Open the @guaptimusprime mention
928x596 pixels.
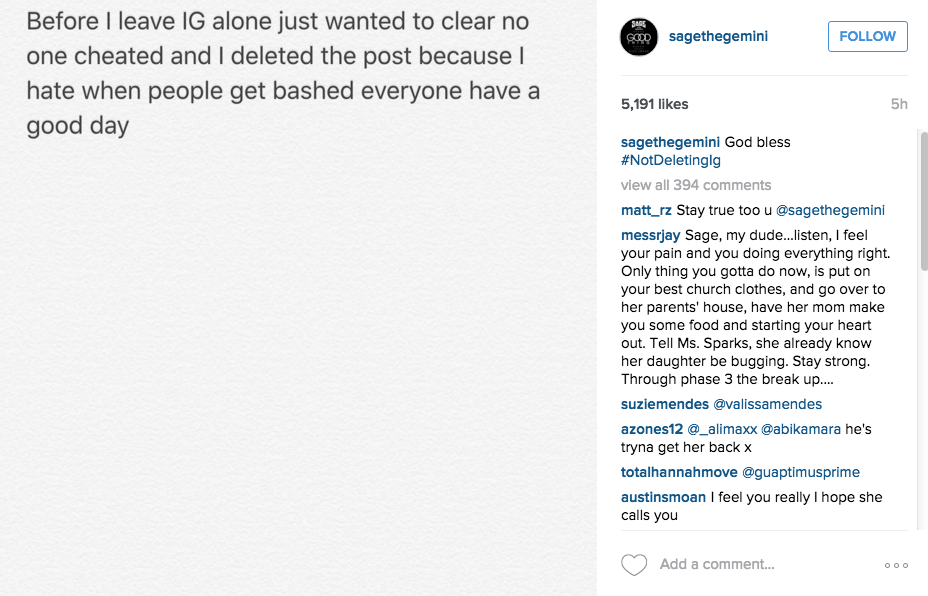[x=800, y=472]
